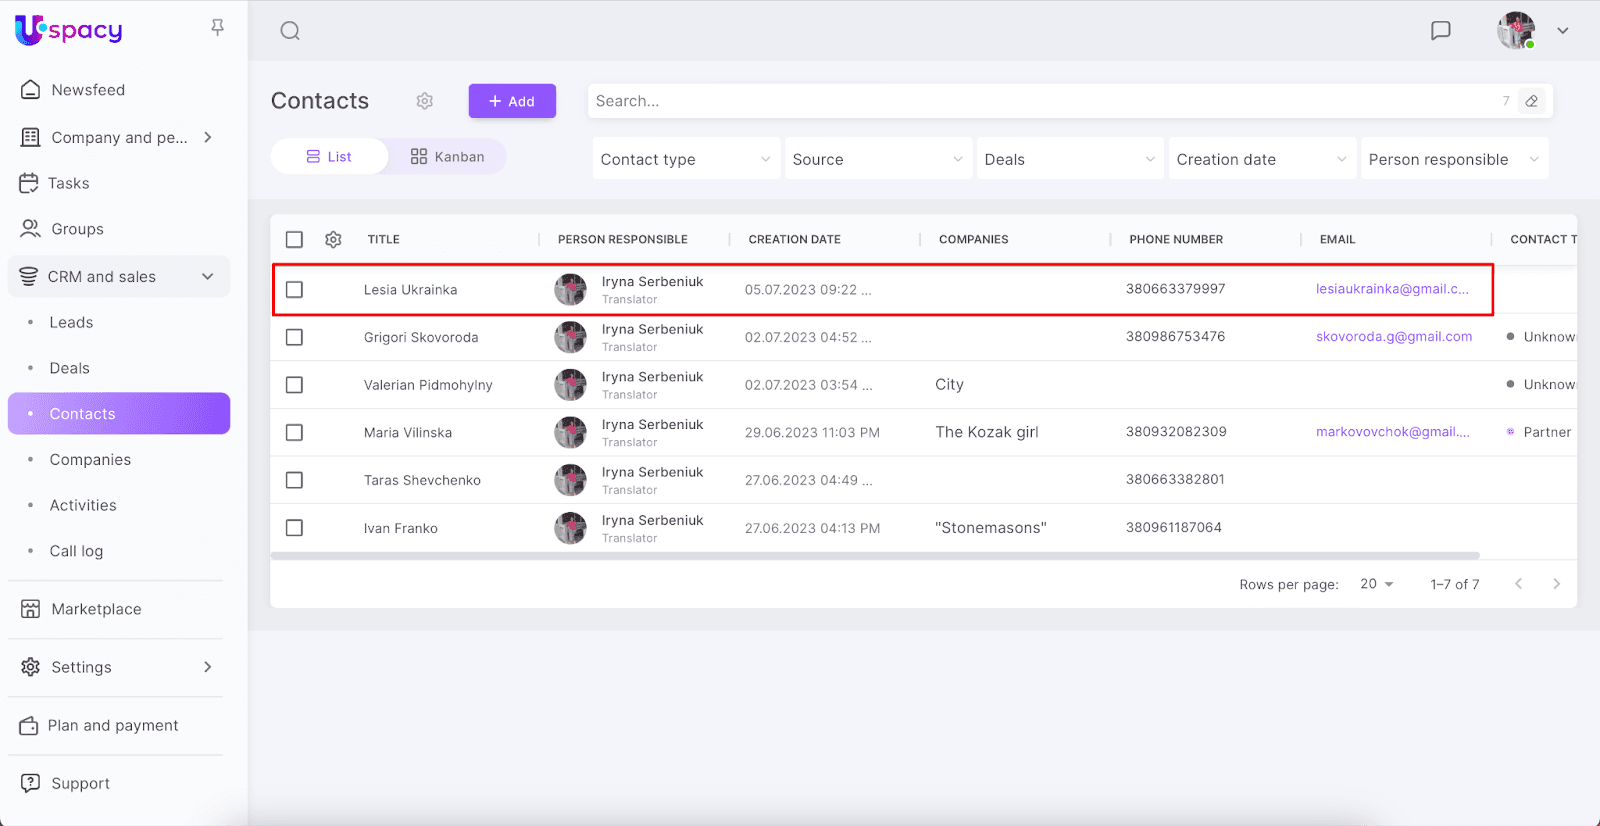The width and height of the screenshot is (1600, 826).
Task: Click the skovoroda.g@gmail.com email link
Action: pos(1393,337)
